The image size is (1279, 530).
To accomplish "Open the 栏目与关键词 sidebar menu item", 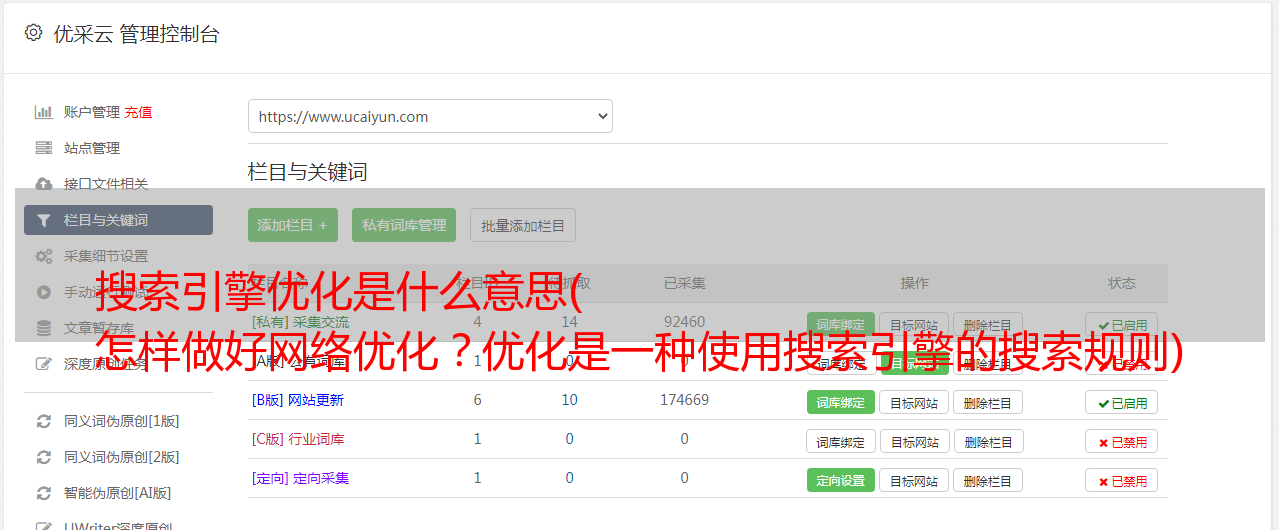I will tap(118, 220).
